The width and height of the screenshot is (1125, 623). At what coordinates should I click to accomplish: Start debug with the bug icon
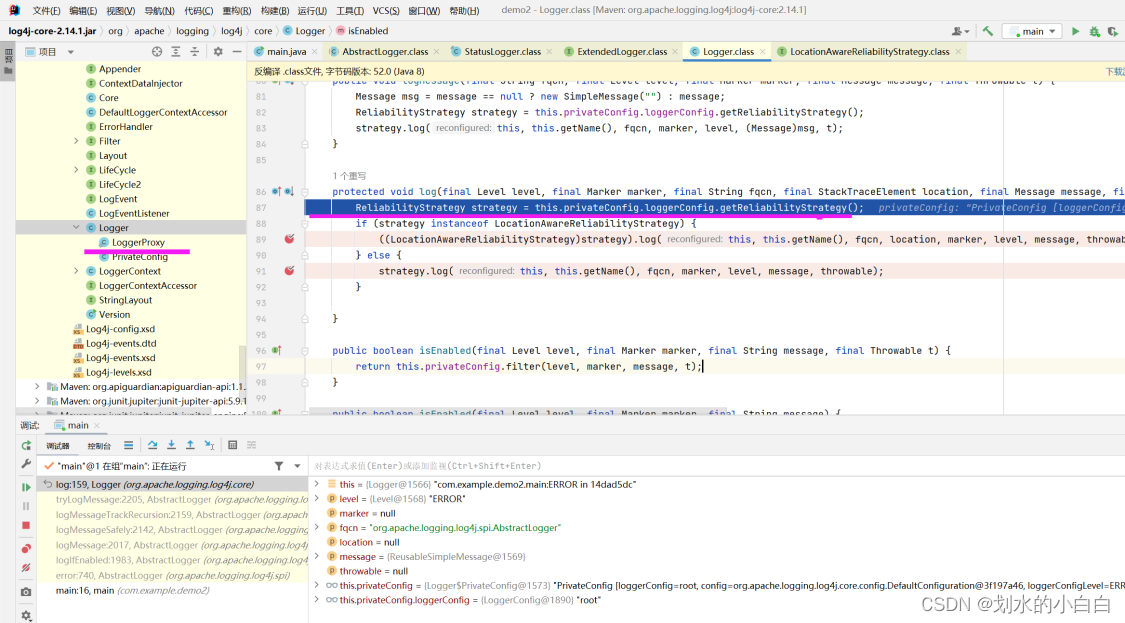pyautogui.click(x=1094, y=32)
